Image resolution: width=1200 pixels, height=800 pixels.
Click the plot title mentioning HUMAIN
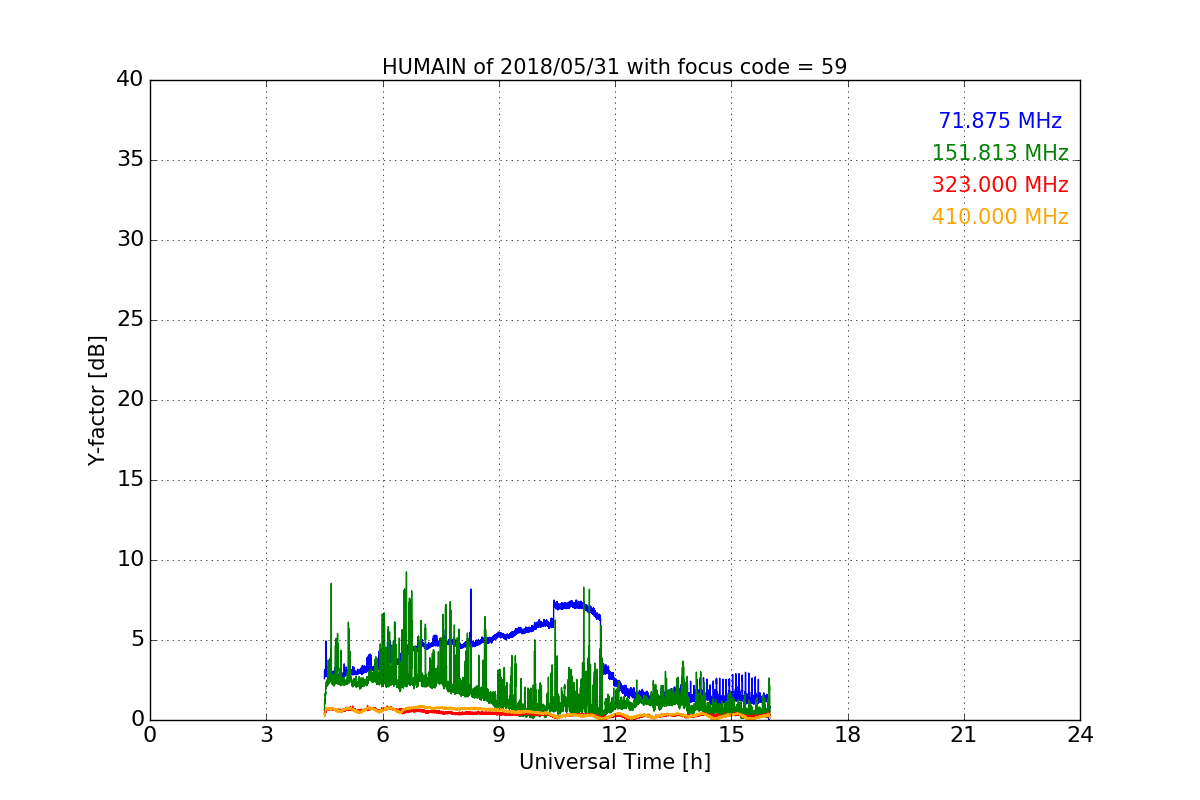614,67
